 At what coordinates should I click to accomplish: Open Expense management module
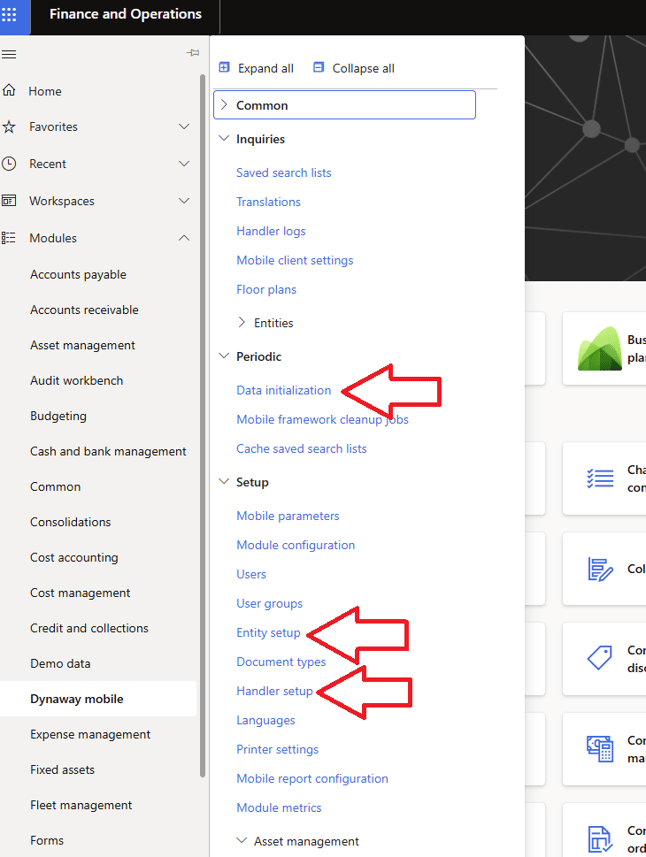[x=90, y=735]
